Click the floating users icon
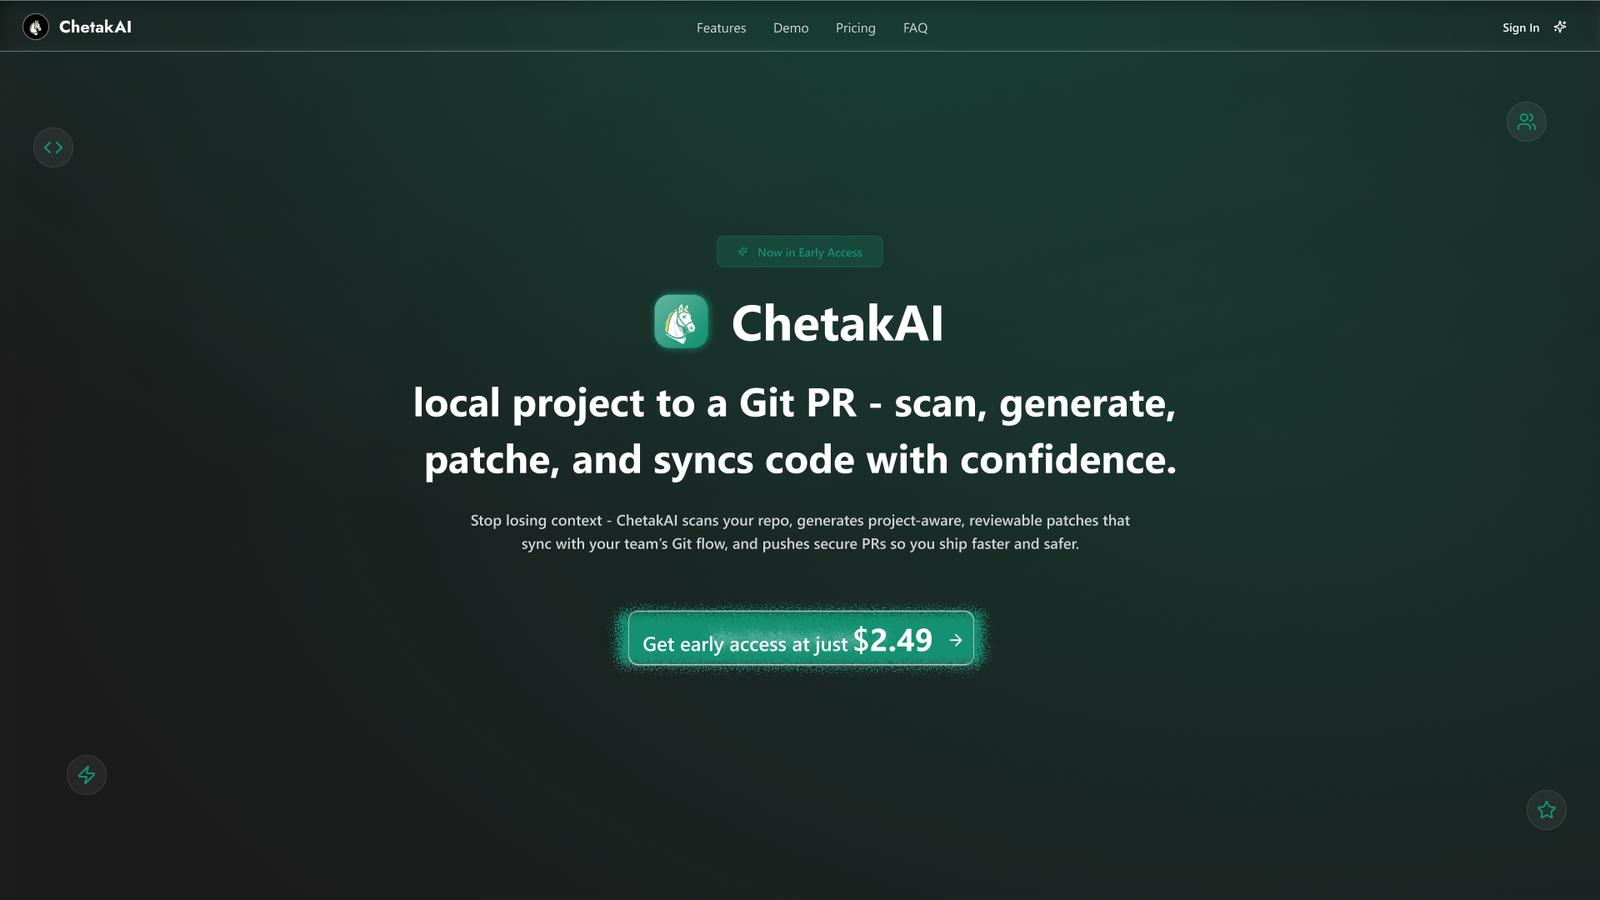Viewport: 1600px width, 900px height. click(1526, 122)
